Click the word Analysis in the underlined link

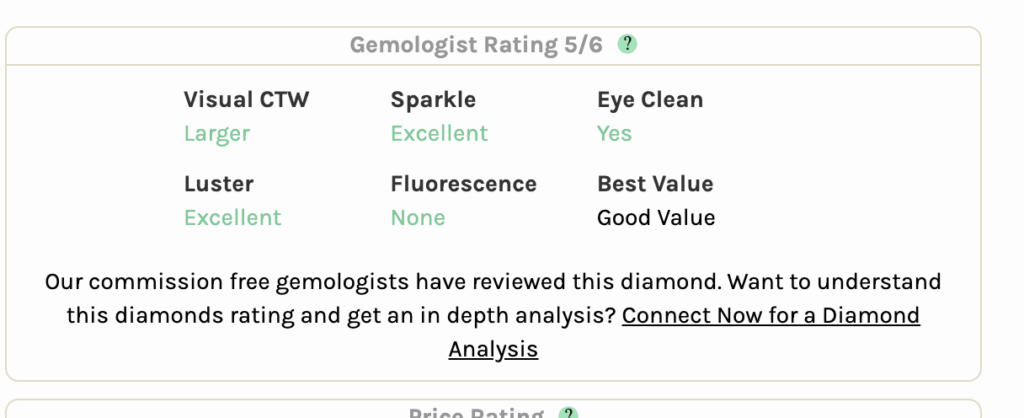493,349
